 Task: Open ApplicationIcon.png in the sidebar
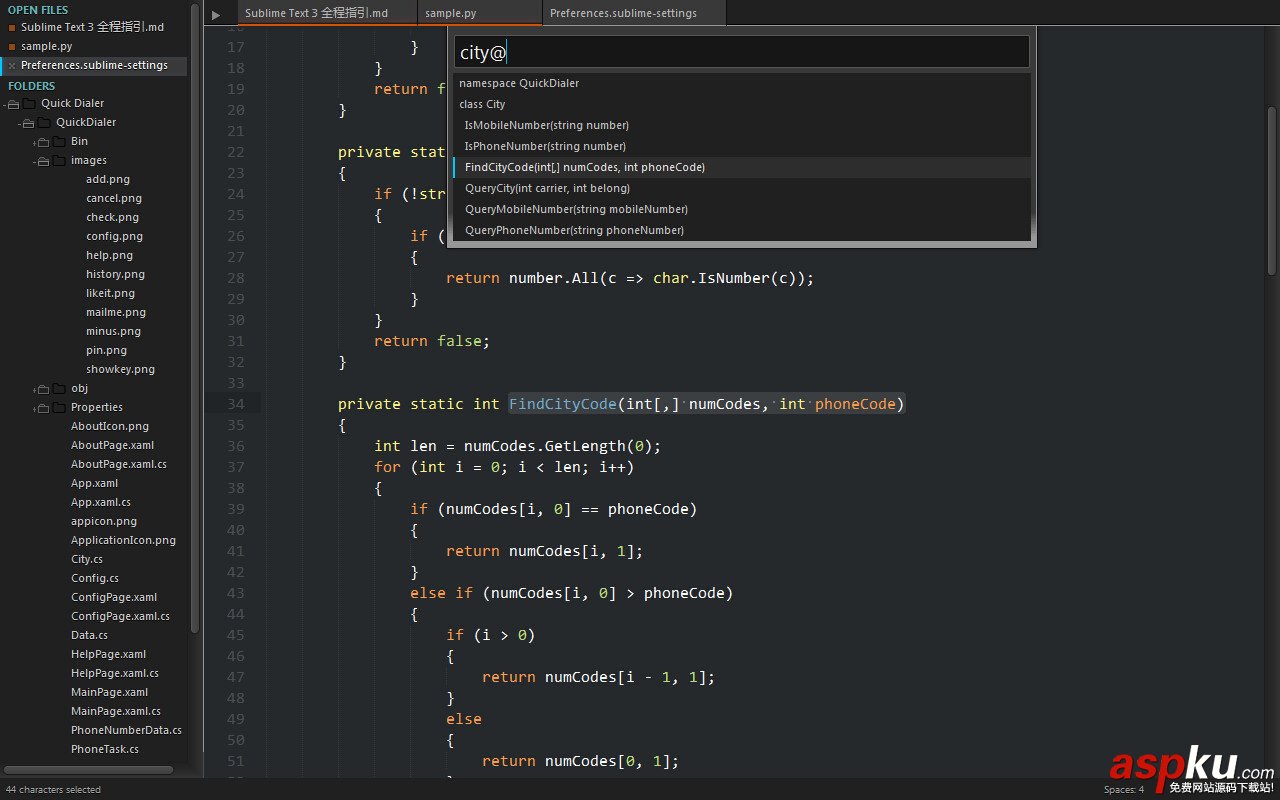[123, 540]
